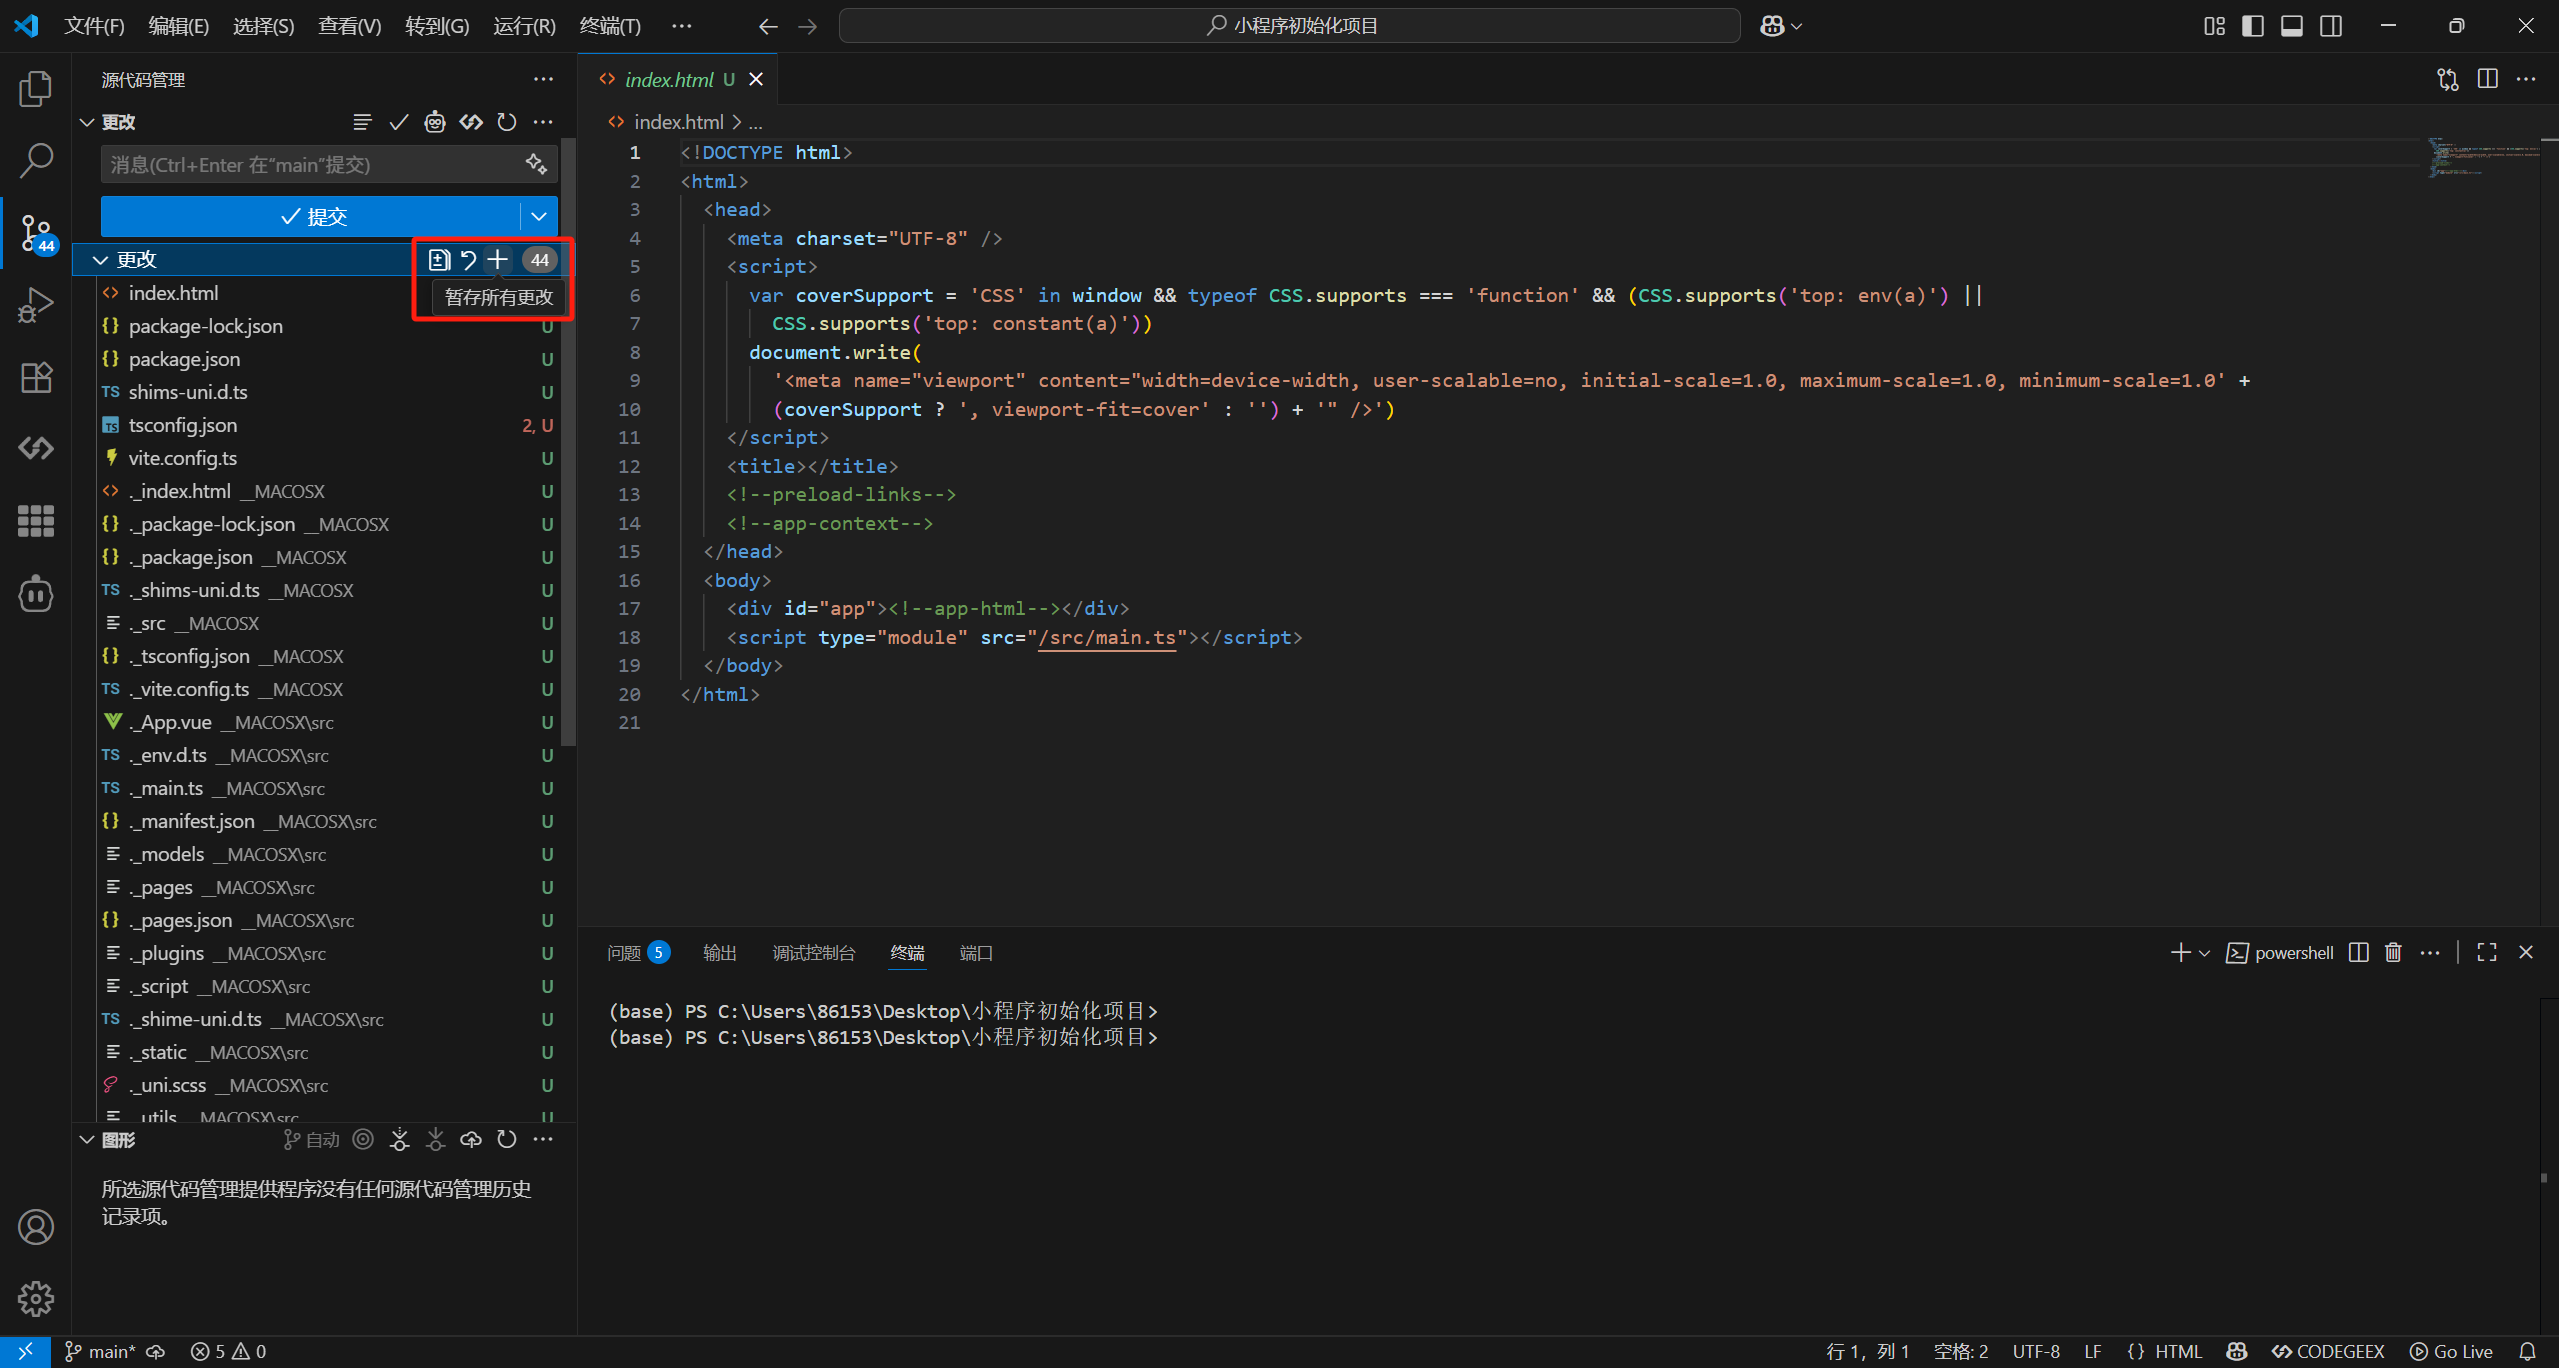Open more actions menu in terminal panel
Viewport: 2559px width, 1368px height.
click(x=2430, y=952)
